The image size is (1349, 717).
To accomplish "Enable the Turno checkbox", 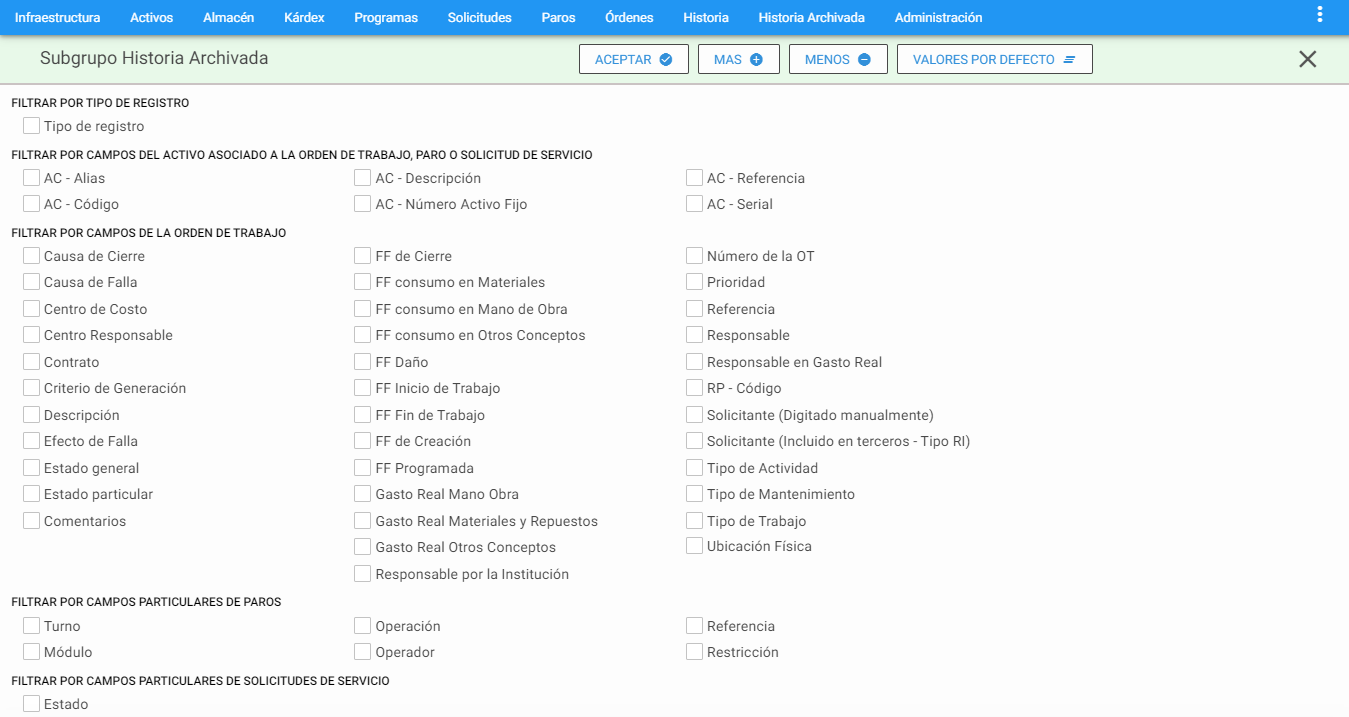I will (x=32, y=626).
